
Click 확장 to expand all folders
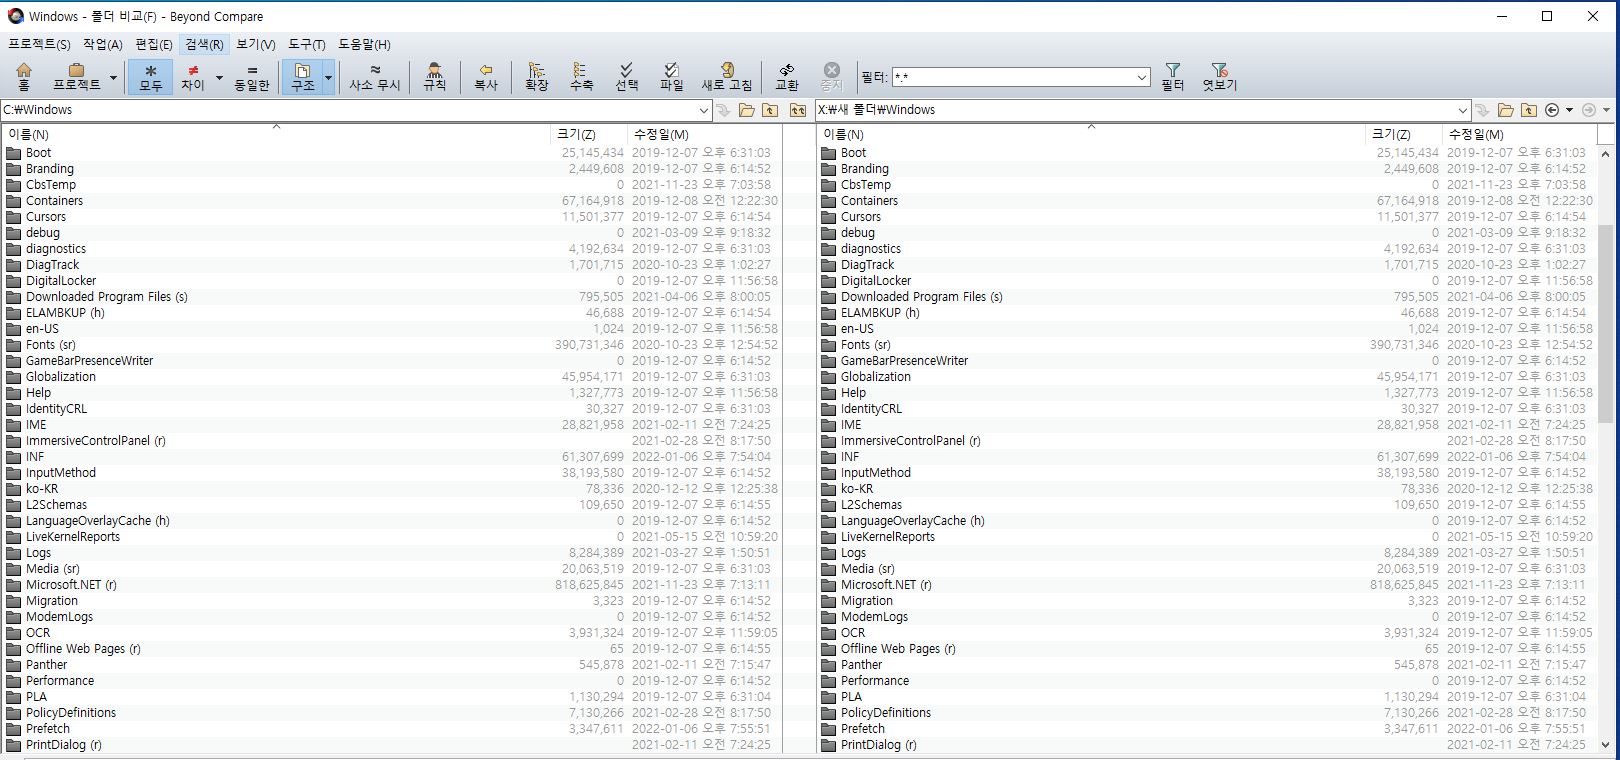(x=537, y=77)
